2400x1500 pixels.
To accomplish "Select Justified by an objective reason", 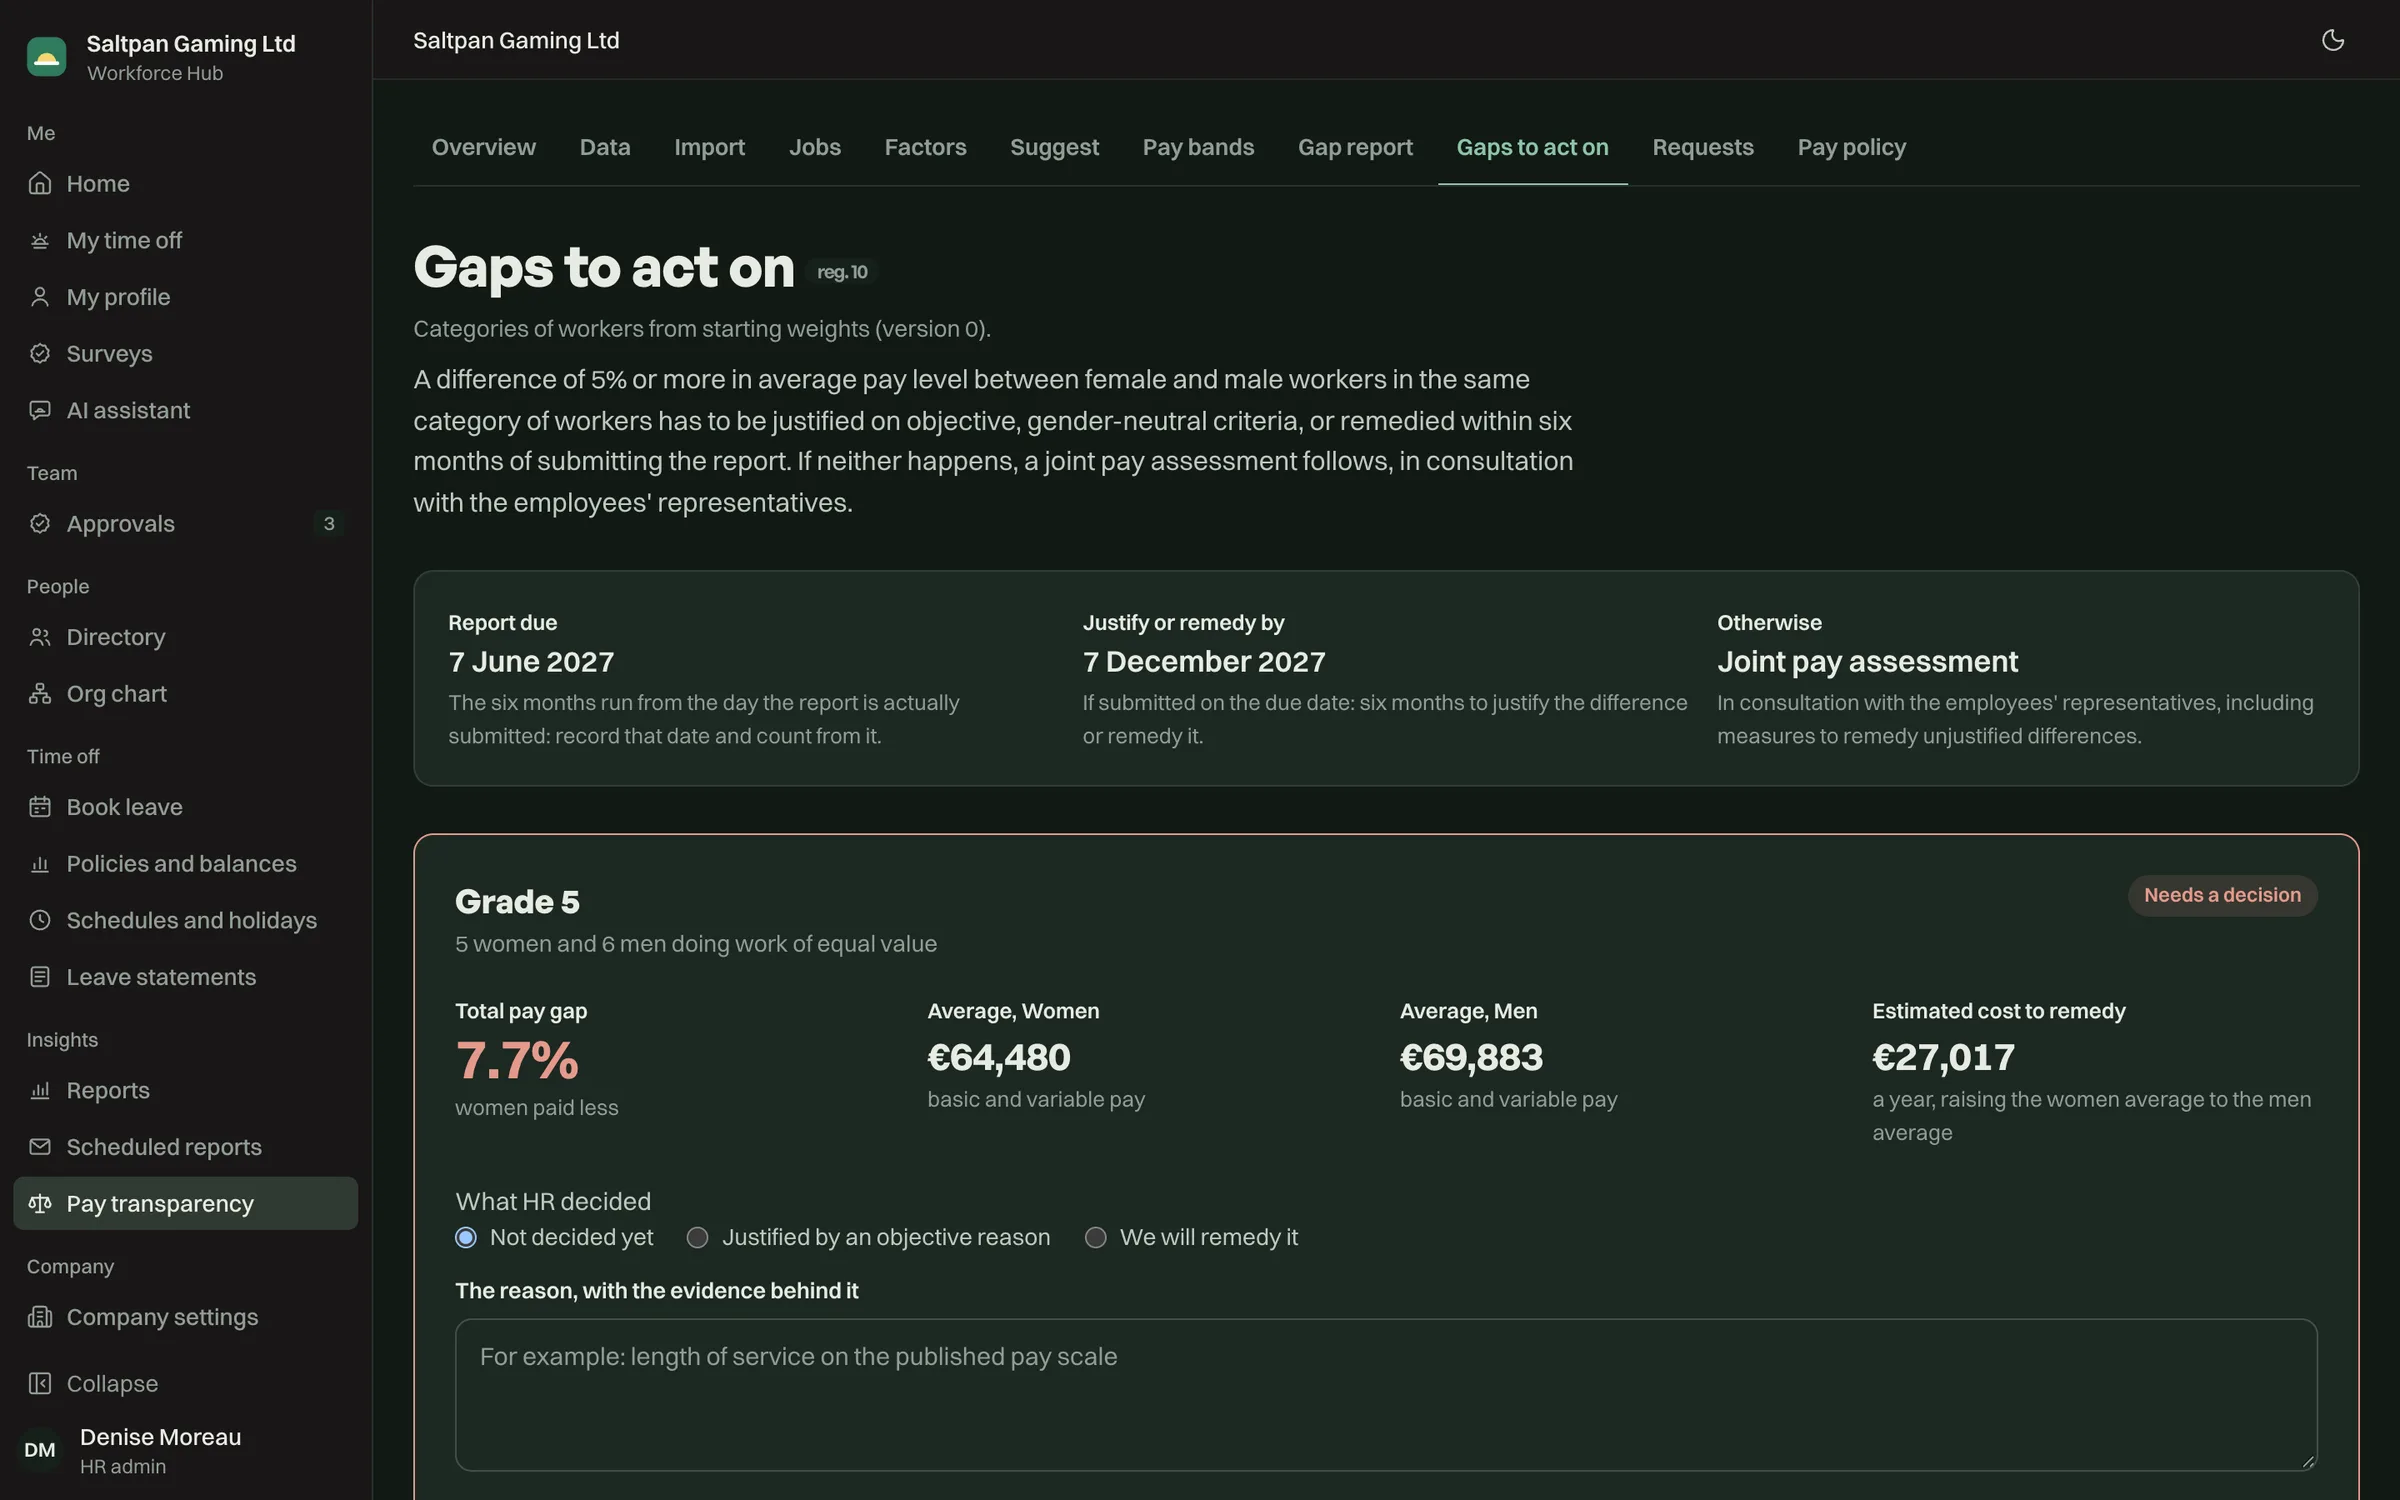I will [x=698, y=1238].
